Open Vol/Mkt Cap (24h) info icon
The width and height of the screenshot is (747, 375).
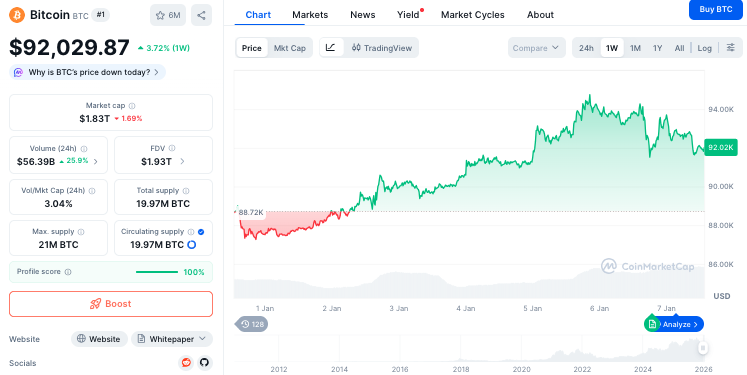(92, 191)
